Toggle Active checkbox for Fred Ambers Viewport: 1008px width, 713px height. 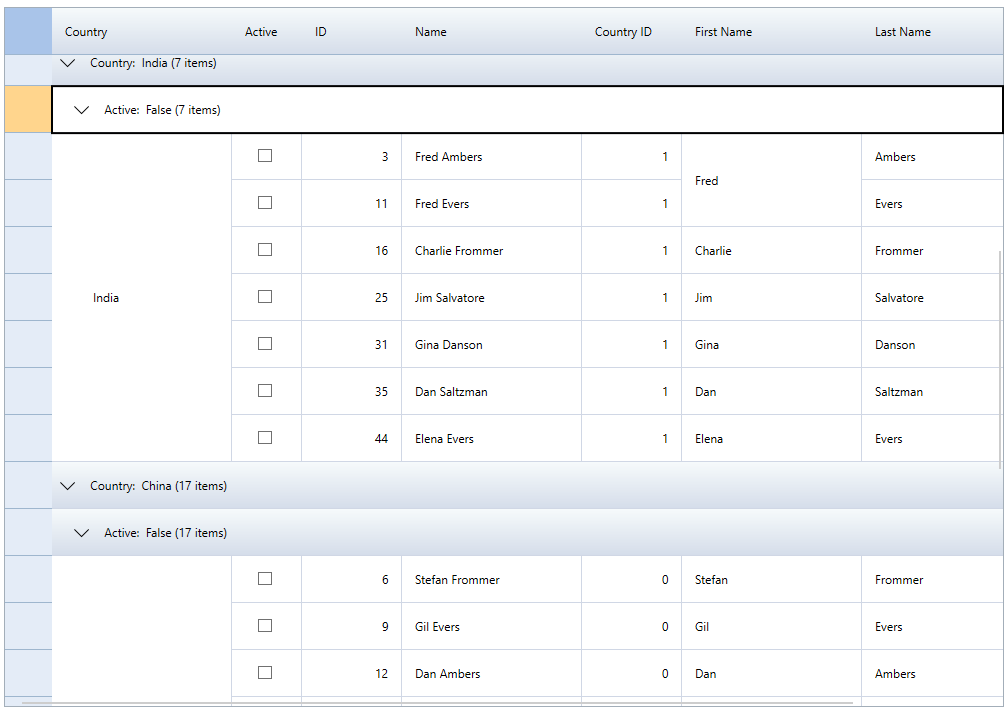(x=265, y=156)
